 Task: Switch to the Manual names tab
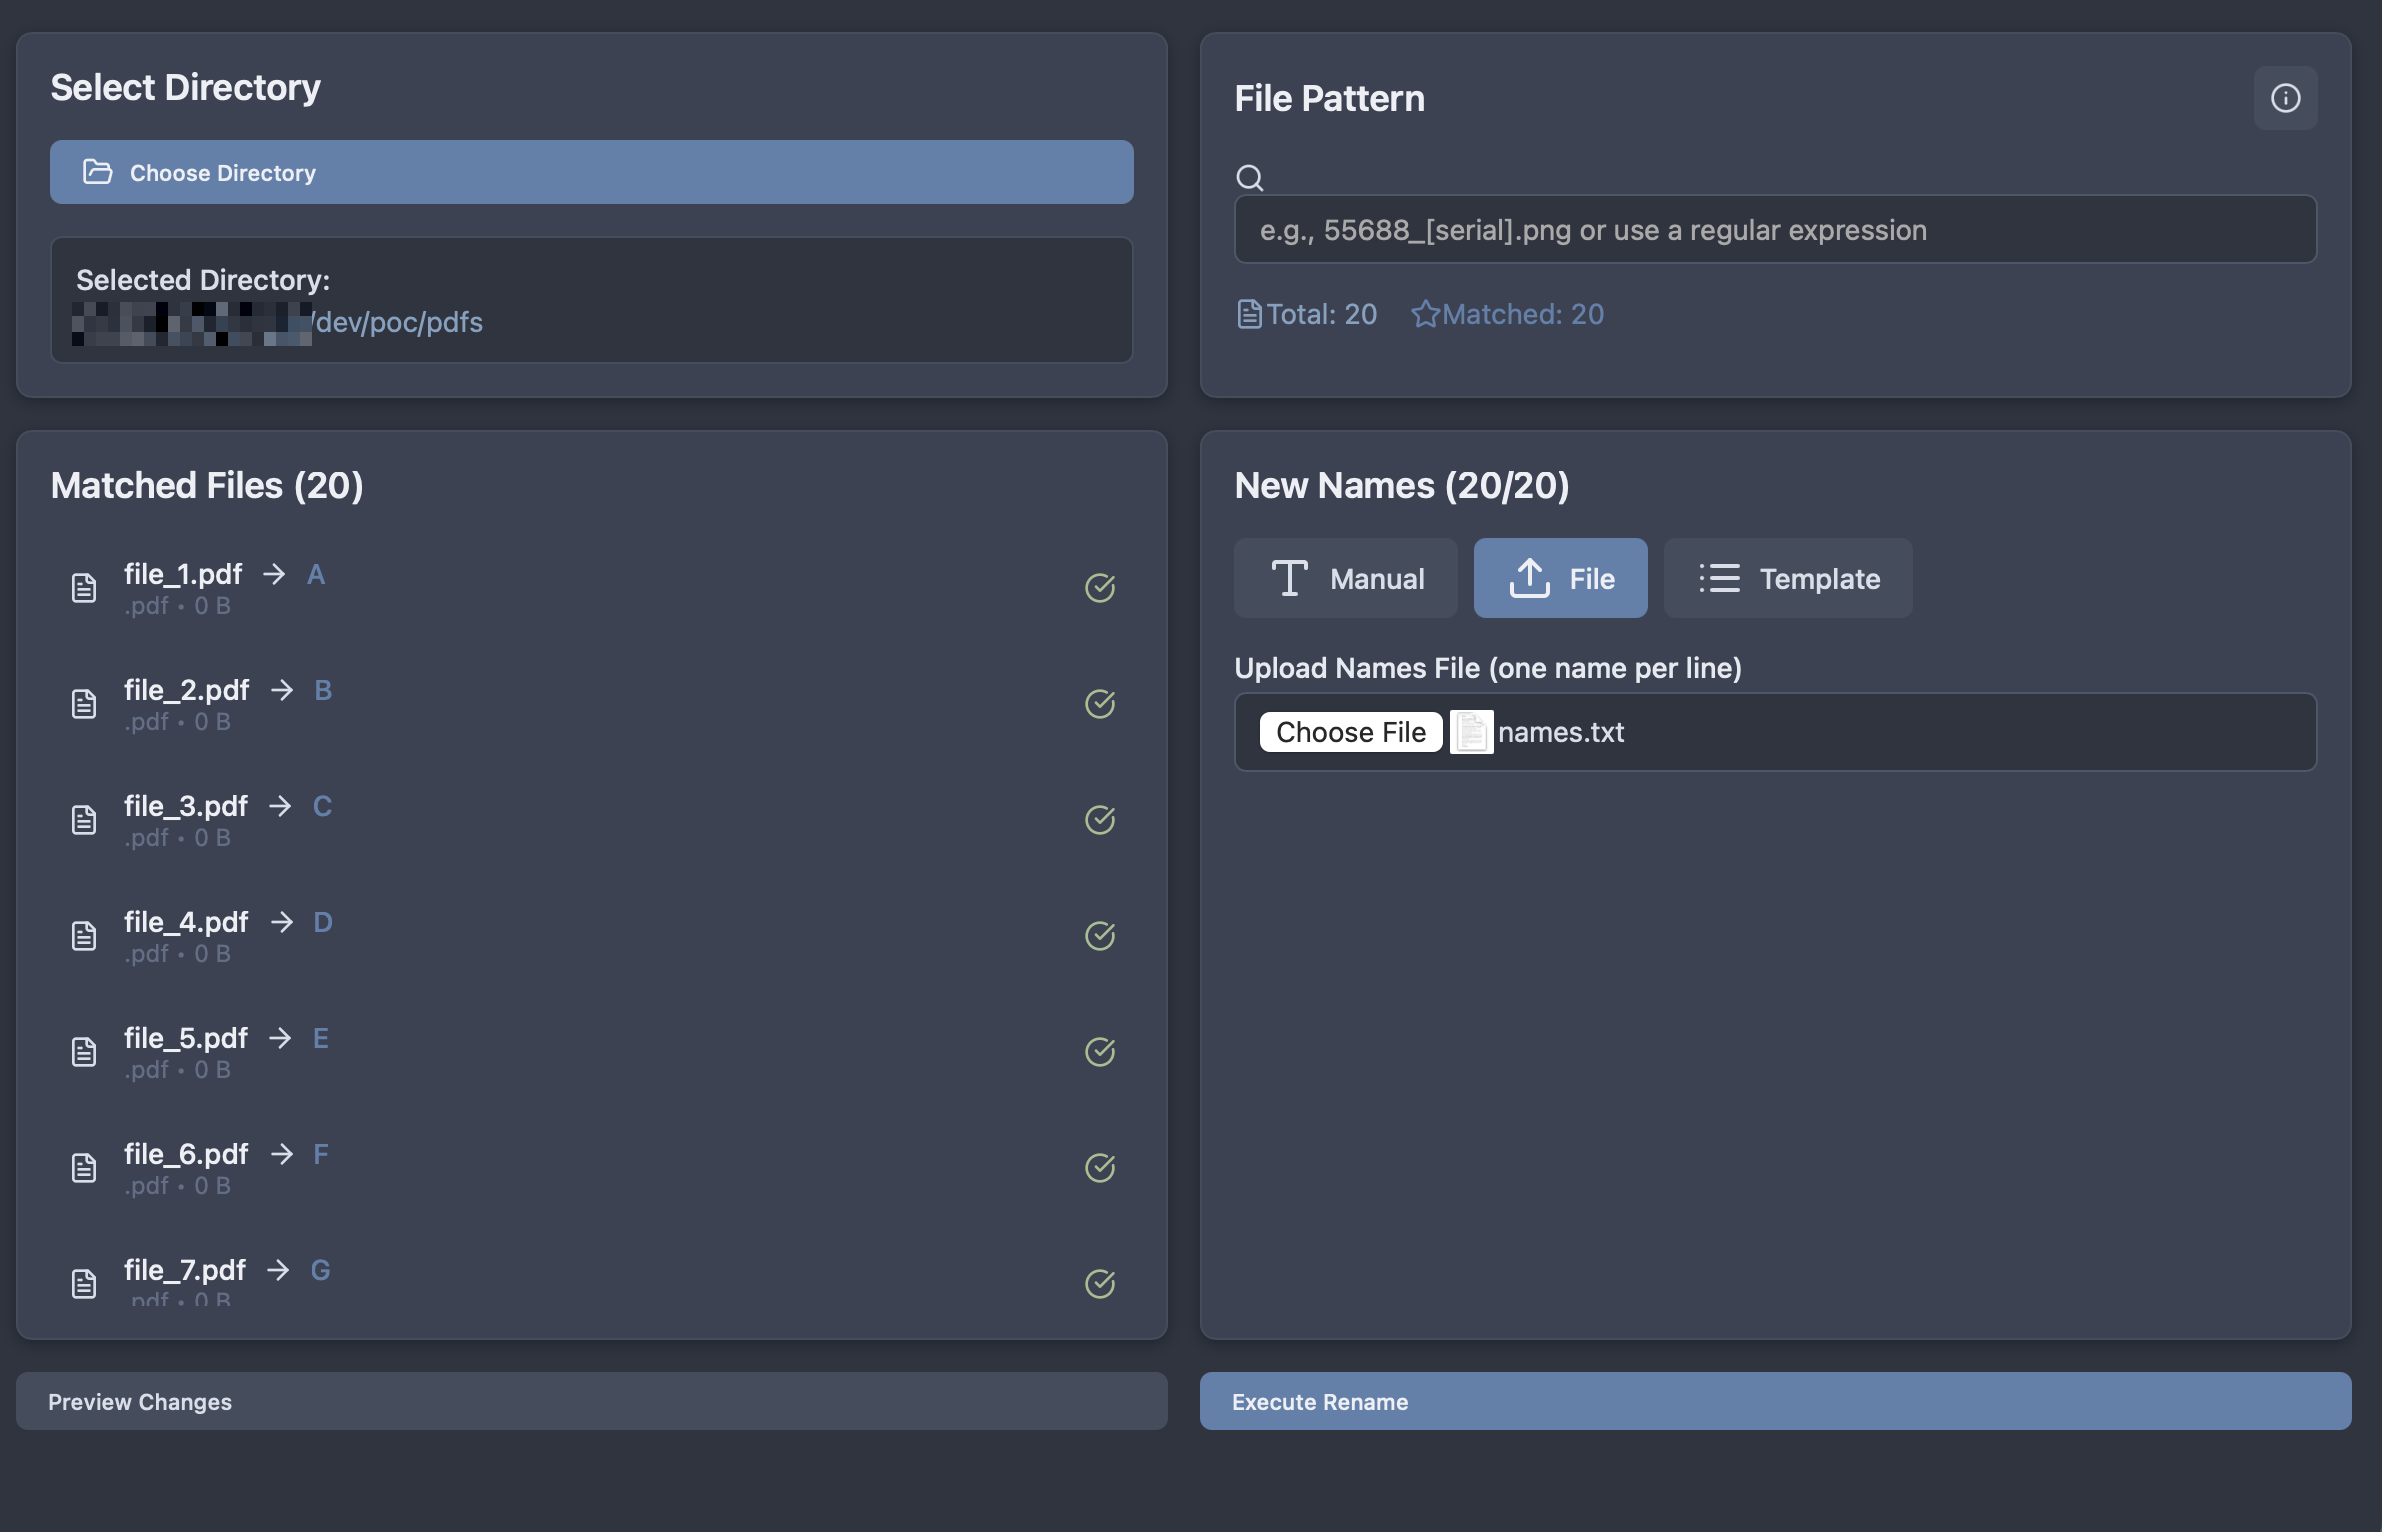pyautogui.click(x=1346, y=578)
